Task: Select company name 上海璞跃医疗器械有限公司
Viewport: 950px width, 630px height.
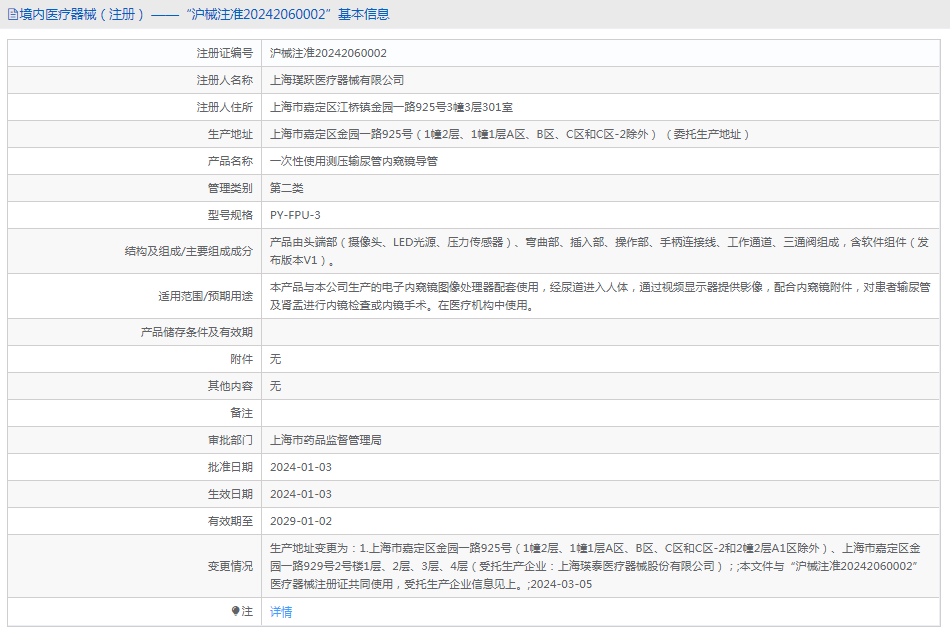Action: pyautogui.click(x=337, y=80)
